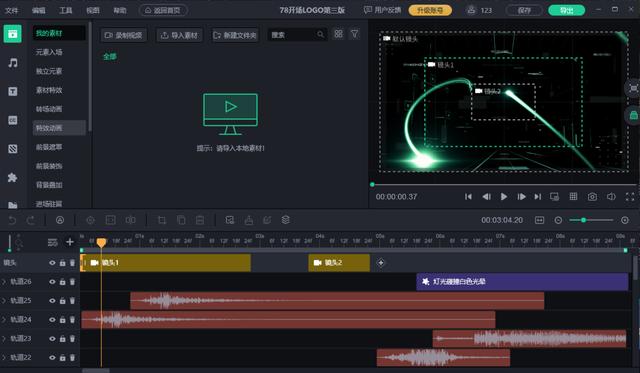
Task: Open the 工具 menu
Action: (66, 10)
